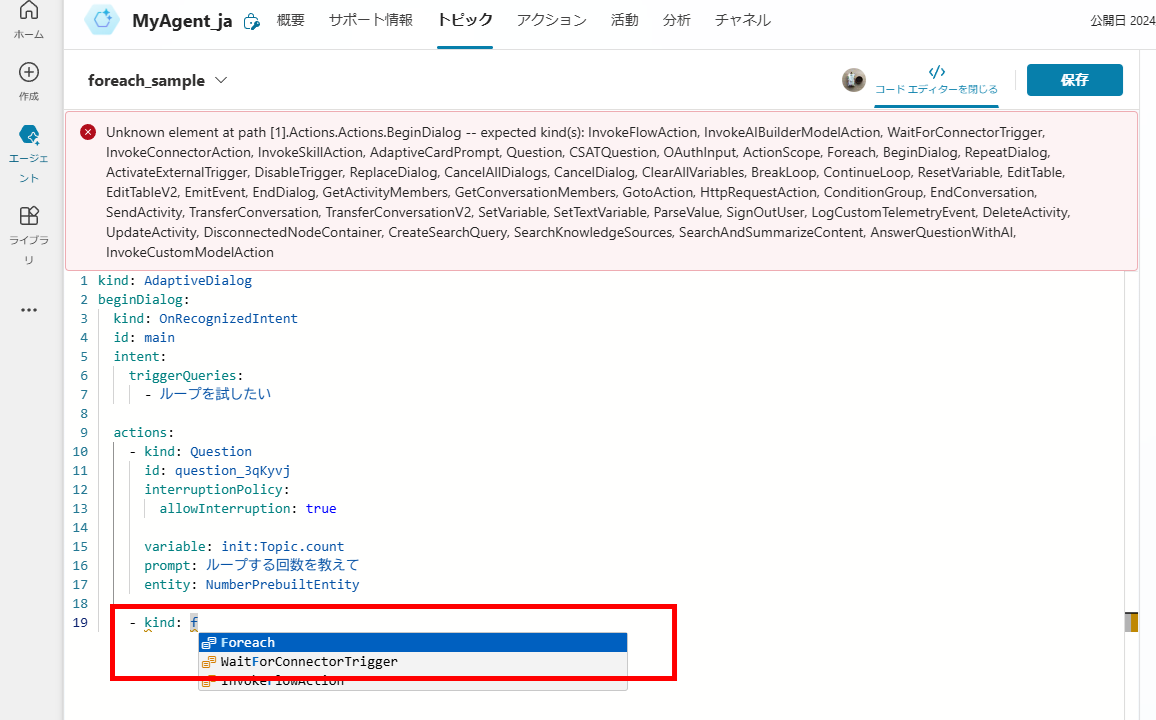Switch to the トピック tab
Screen dimensions: 1156x720
pyautogui.click(x=464, y=20)
